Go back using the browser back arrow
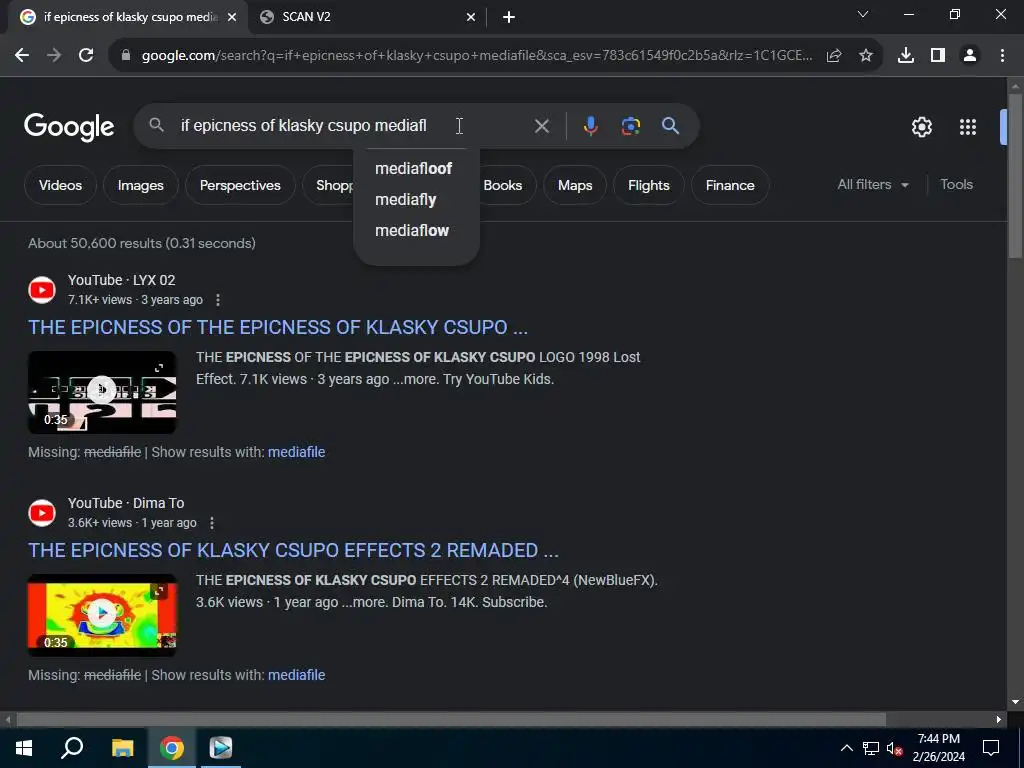 (x=22, y=56)
